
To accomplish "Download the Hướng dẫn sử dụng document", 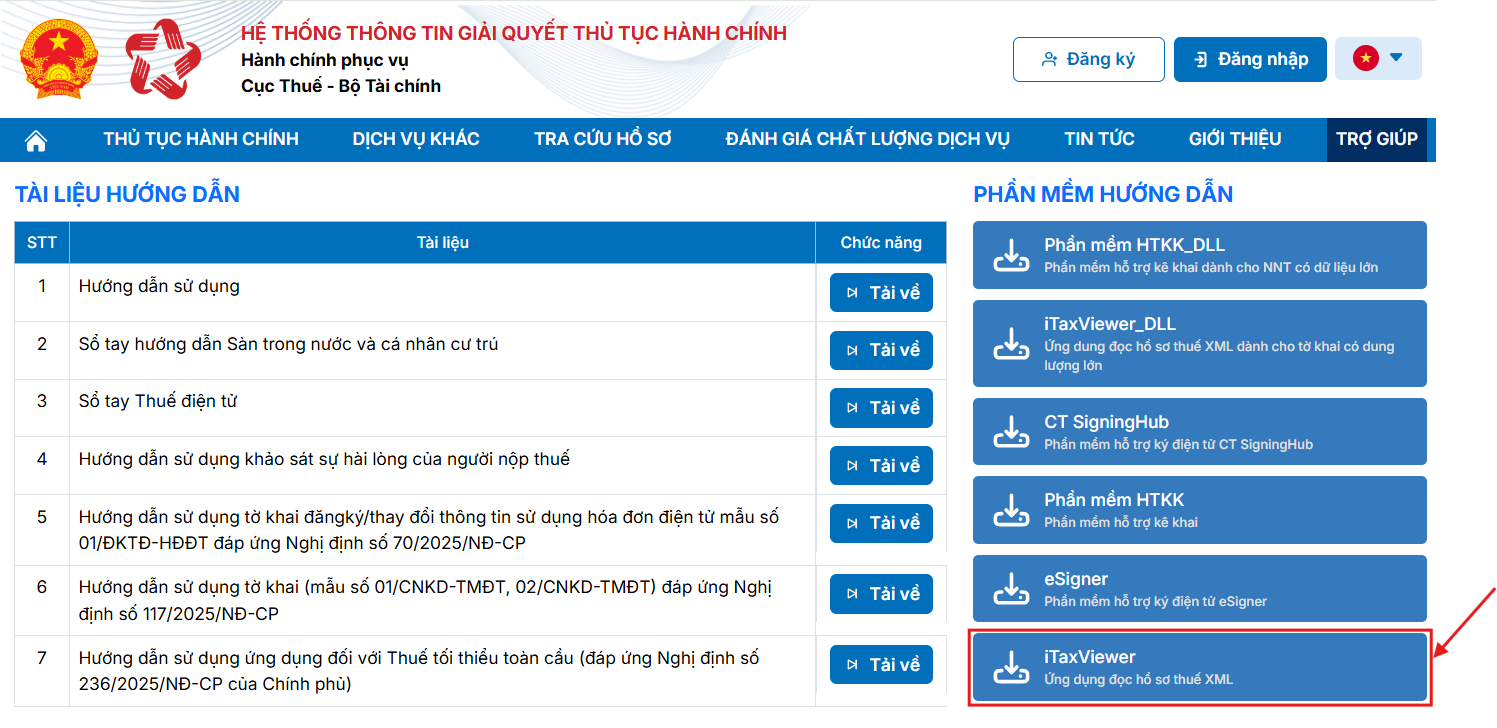I will [x=881, y=293].
